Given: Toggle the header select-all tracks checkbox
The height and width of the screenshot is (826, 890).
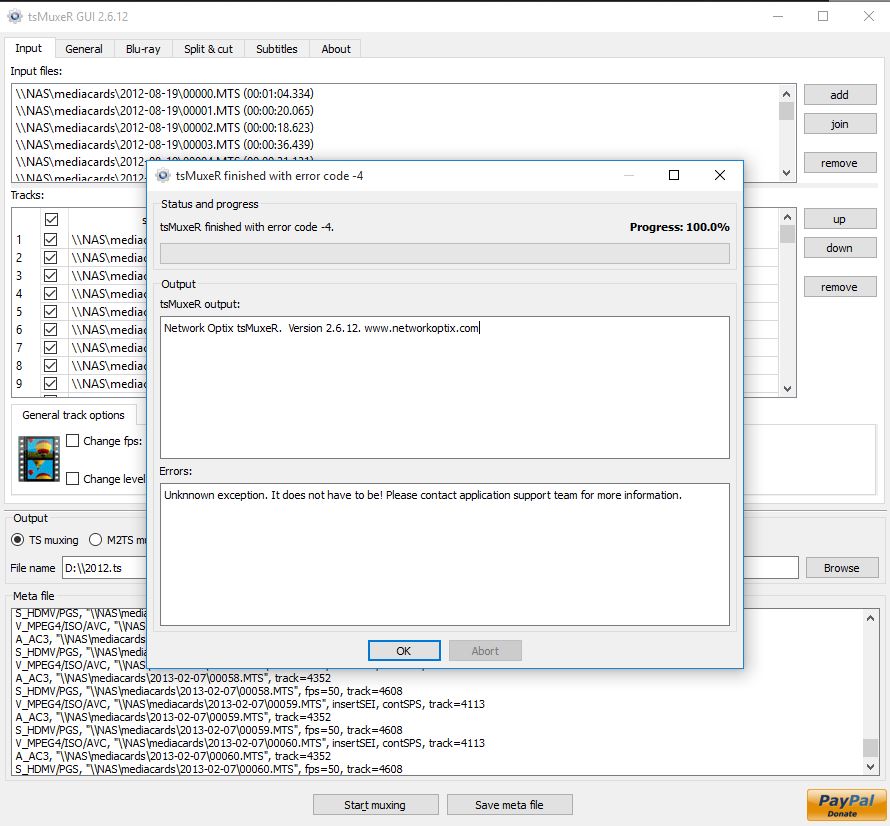Looking at the screenshot, I should tap(51, 219).
